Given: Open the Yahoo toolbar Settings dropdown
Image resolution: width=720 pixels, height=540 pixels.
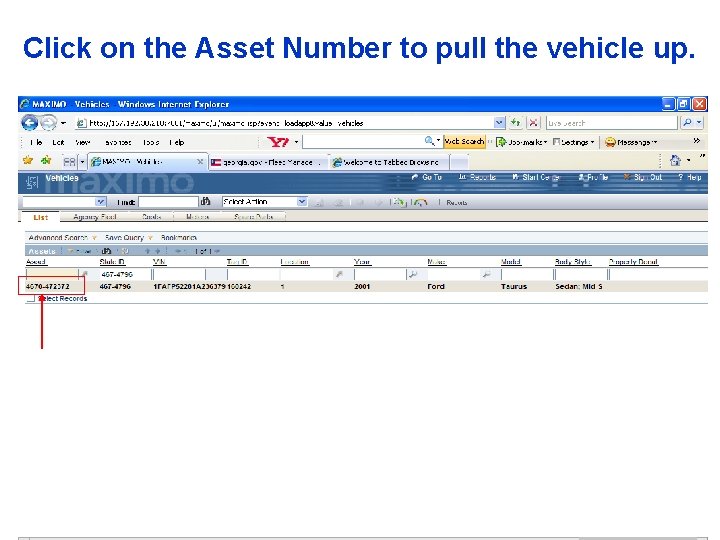Looking at the screenshot, I should click(574, 142).
